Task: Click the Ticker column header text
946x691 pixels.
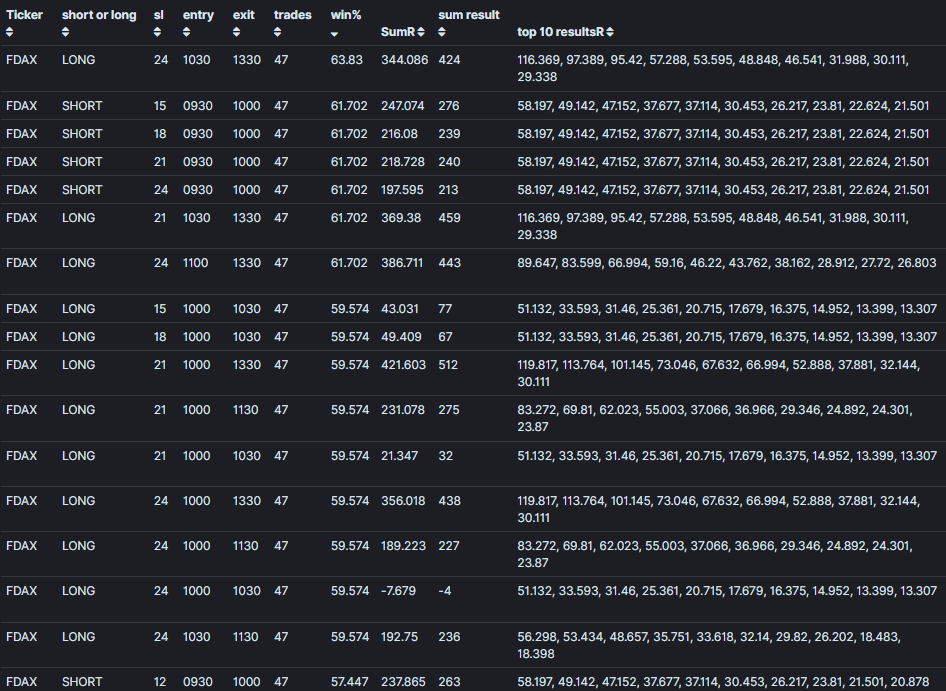Action: pyautogui.click(x=24, y=15)
